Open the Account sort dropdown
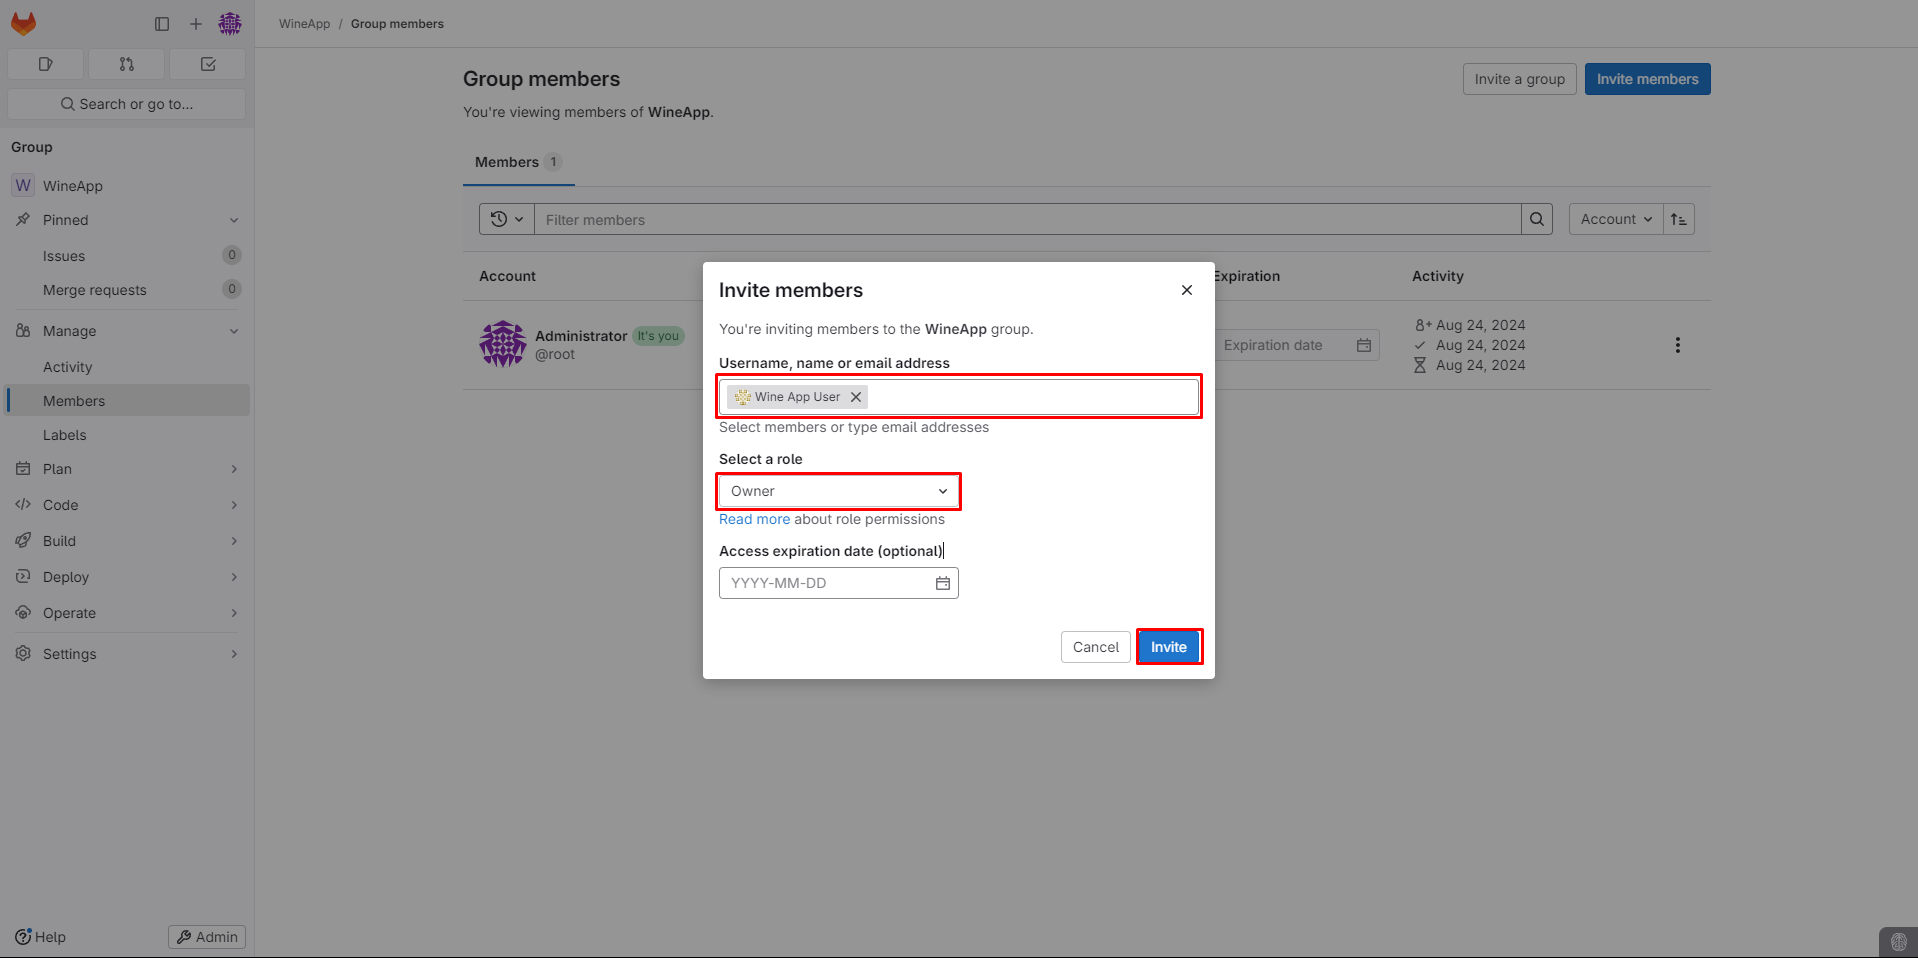 1615,219
